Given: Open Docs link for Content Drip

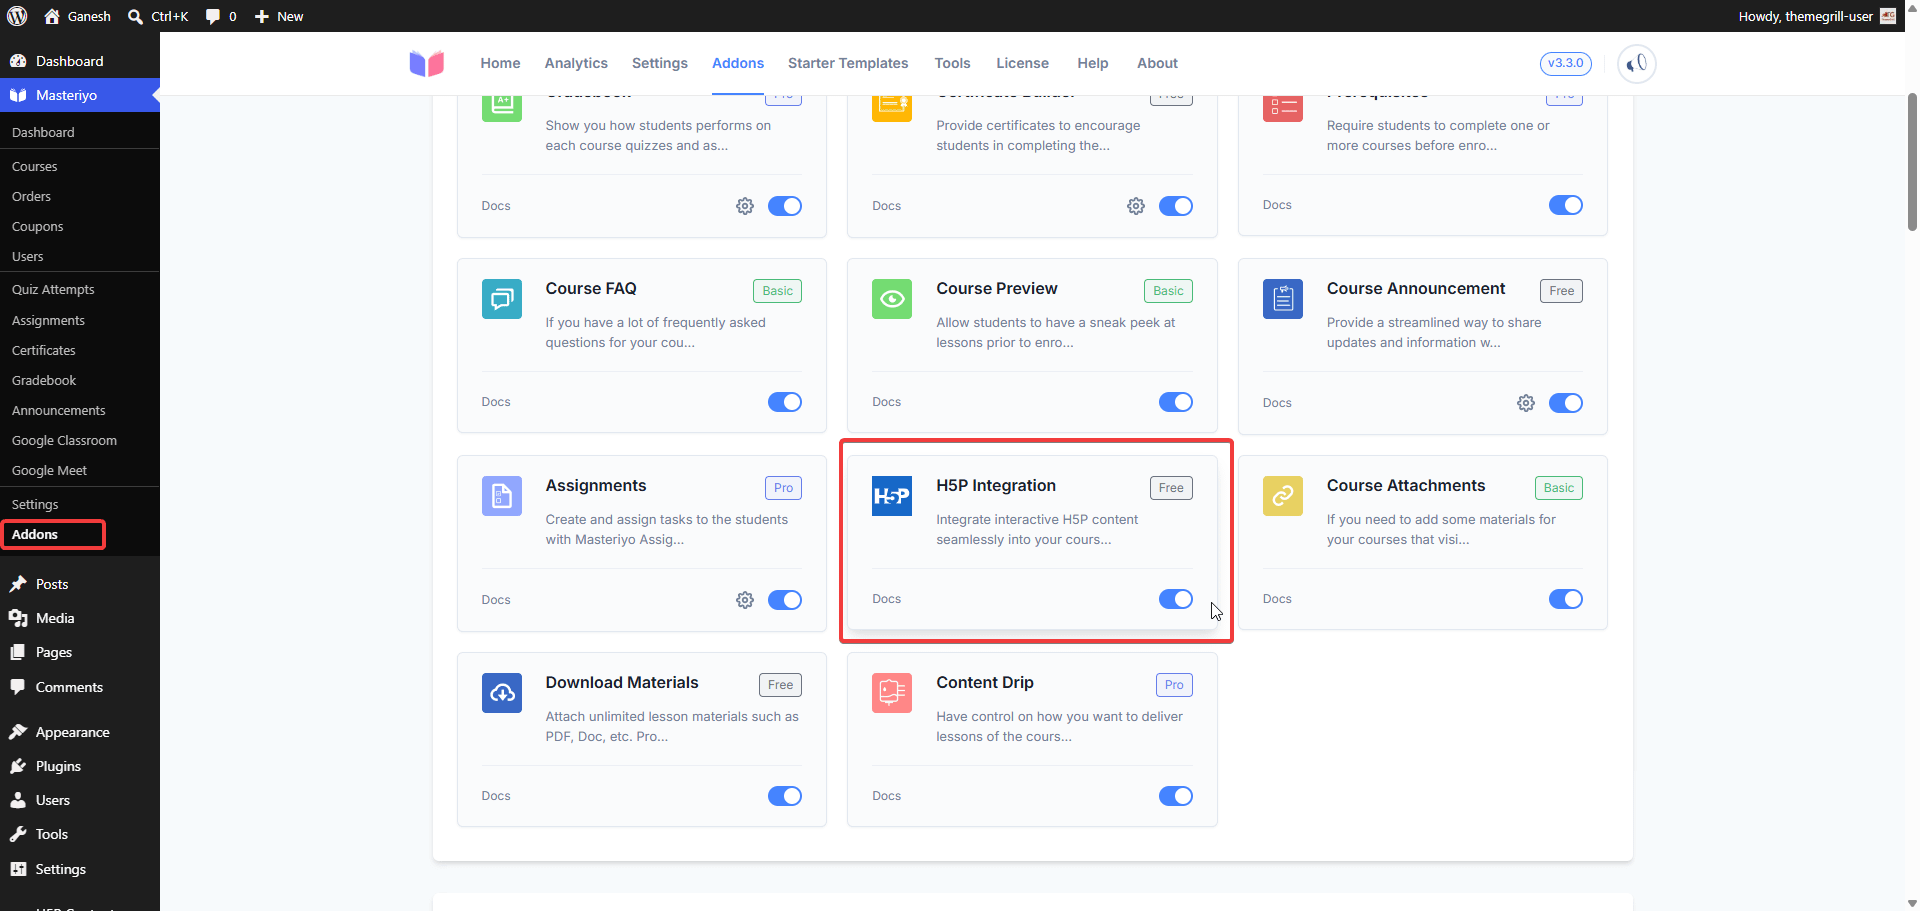Looking at the screenshot, I should coord(886,796).
